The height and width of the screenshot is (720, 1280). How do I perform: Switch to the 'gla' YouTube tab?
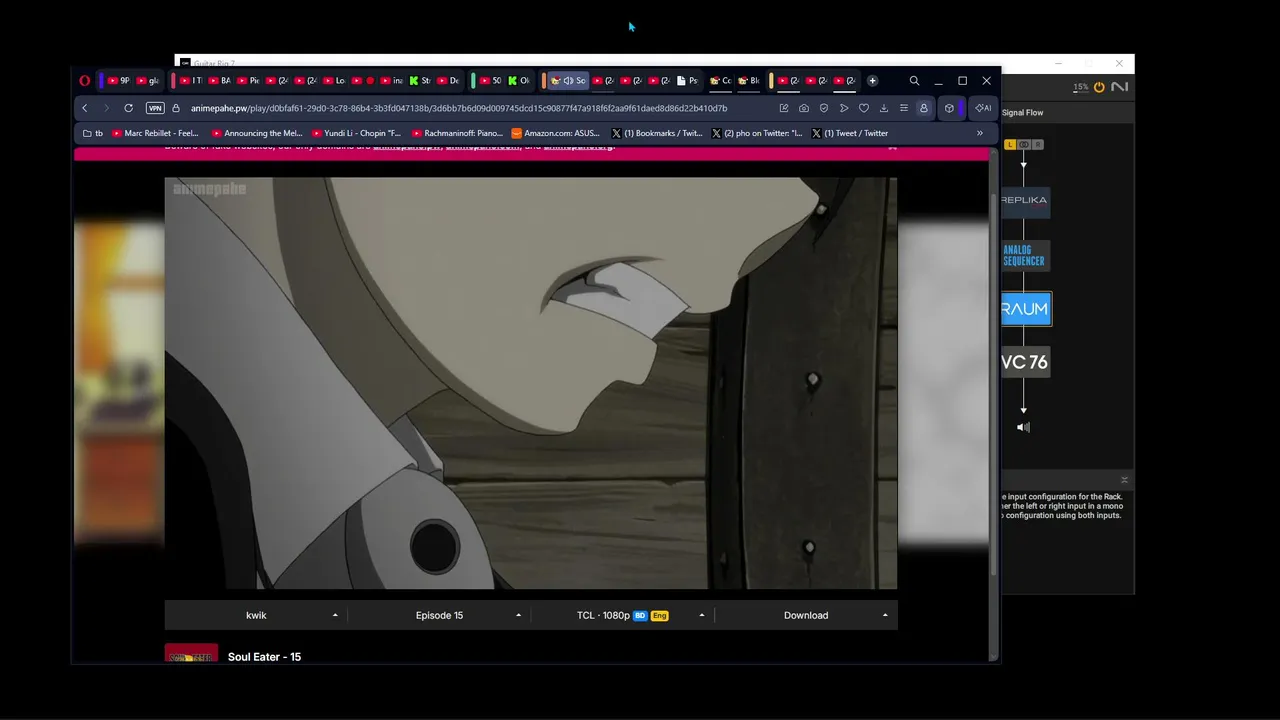147,81
